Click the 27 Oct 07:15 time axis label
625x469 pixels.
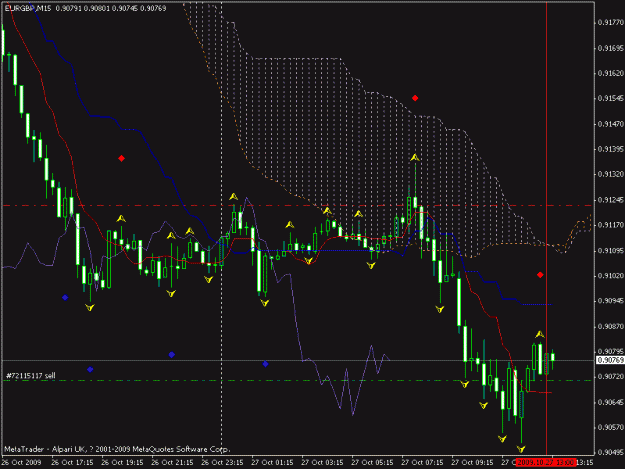(423, 463)
